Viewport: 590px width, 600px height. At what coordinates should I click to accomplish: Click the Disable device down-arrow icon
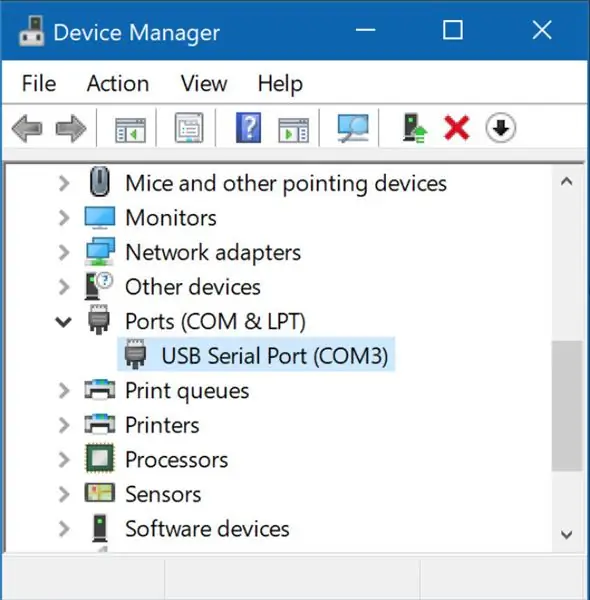pos(500,128)
